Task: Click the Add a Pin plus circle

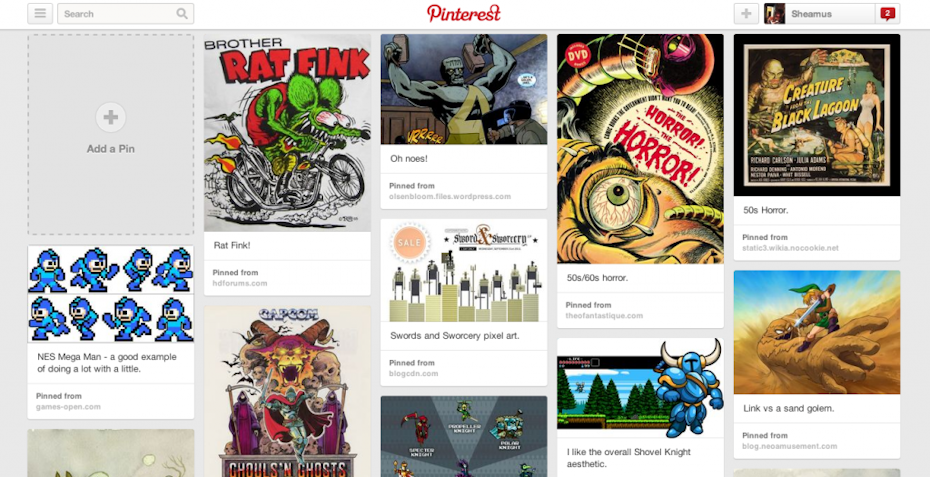Action: 111,117
